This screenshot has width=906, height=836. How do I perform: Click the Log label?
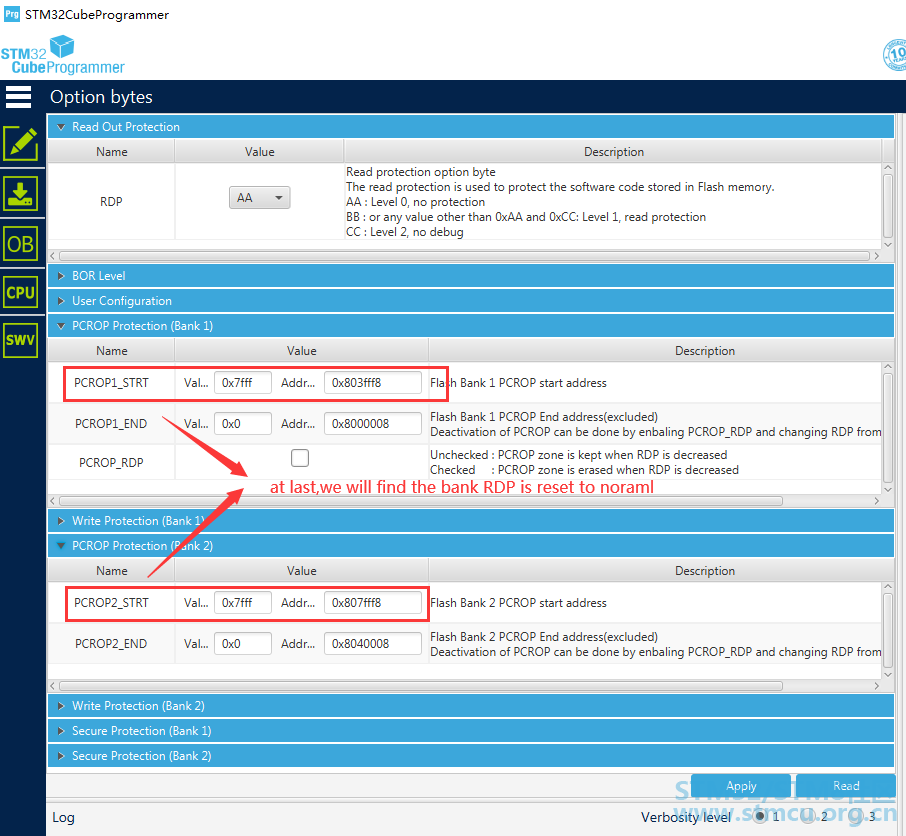point(63,817)
